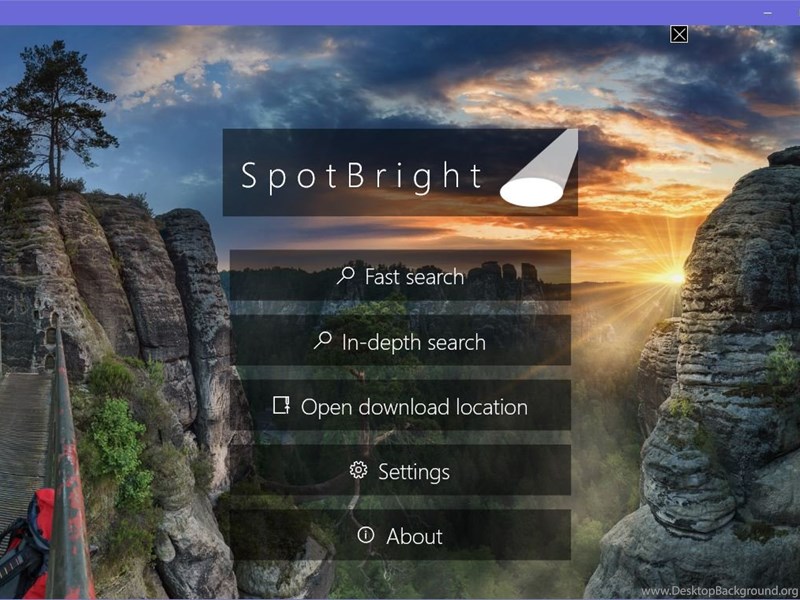Click the SpotBright wordmark text
The image size is (800, 600).
(362, 177)
